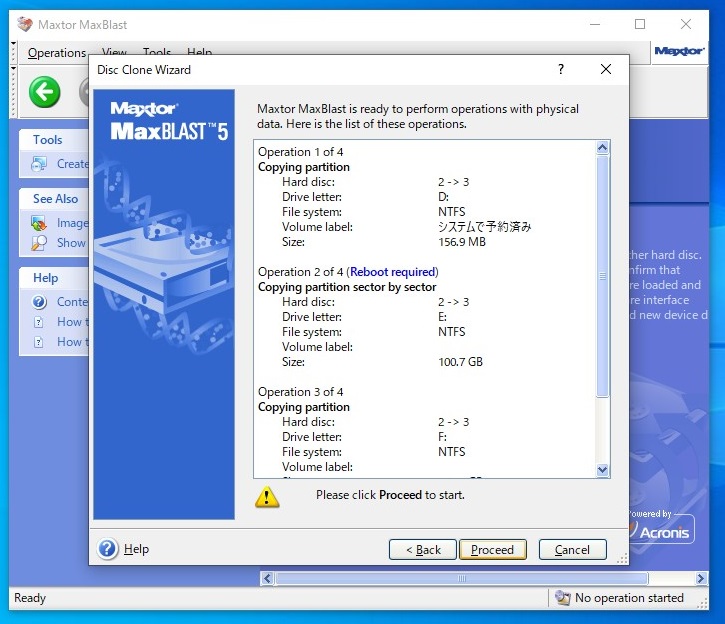Image resolution: width=725 pixels, height=624 pixels.
Task: Click the Show magnifier icon under See Also
Action: click(39, 243)
